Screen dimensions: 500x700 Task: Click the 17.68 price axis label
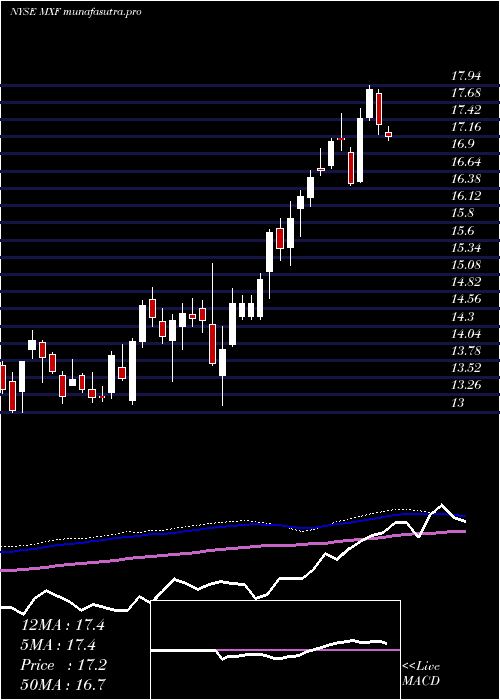tap(466, 93)
